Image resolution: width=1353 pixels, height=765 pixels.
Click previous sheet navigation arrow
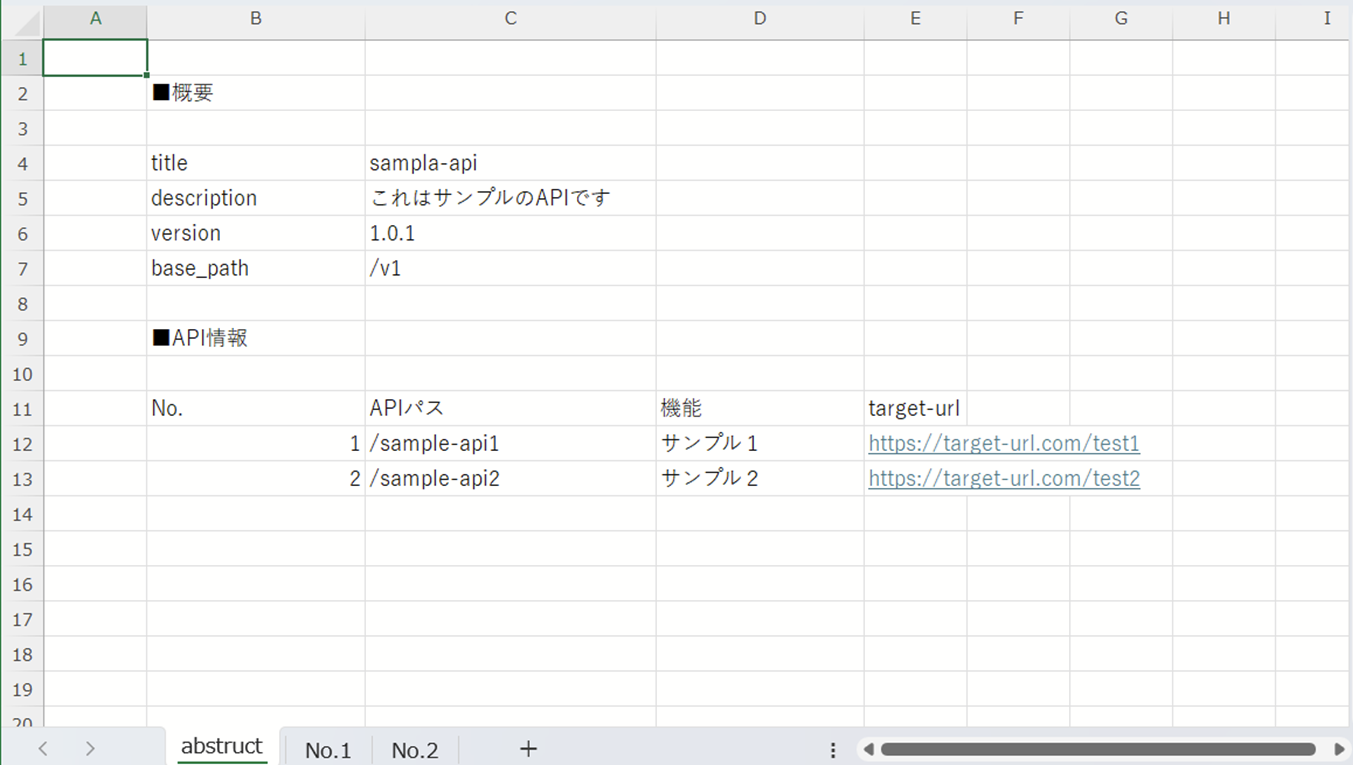coord(43,749)
